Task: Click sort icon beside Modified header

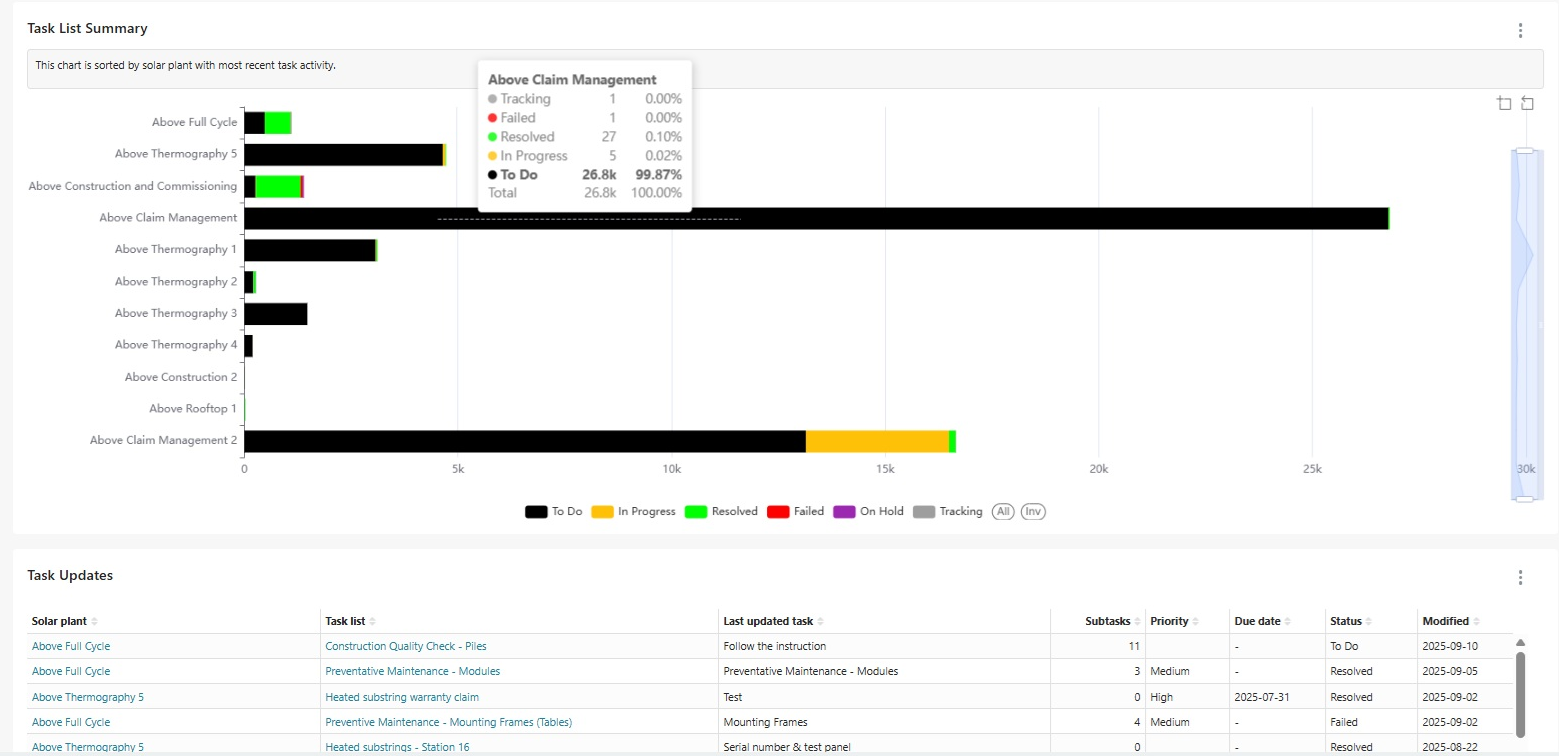Action: pos(1477,622)
